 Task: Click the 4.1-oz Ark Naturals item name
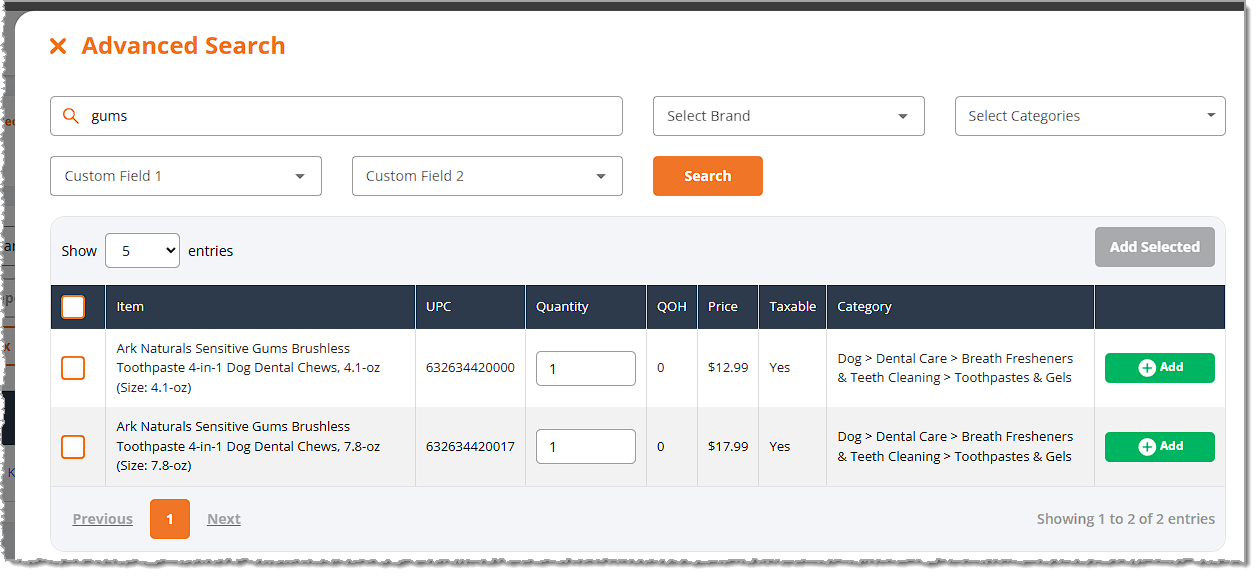pyautogui.click(x=248, y=368)
